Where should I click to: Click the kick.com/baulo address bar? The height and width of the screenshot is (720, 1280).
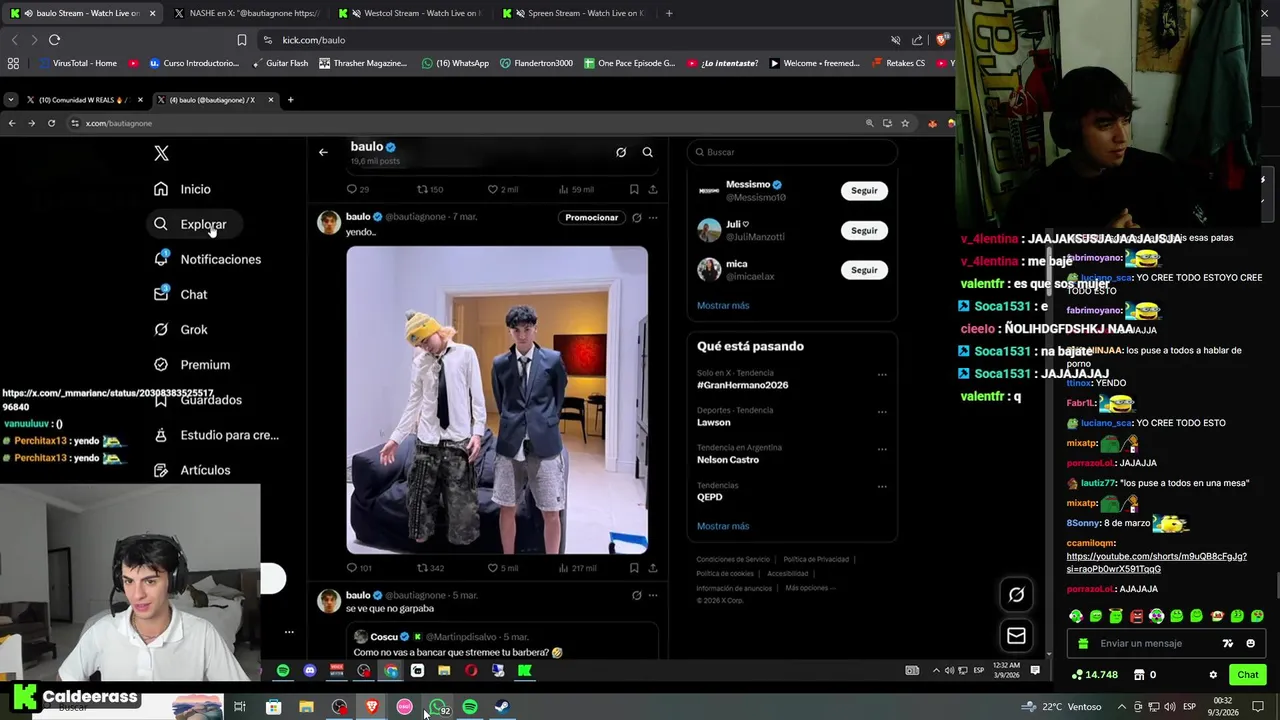click(570, 40)
